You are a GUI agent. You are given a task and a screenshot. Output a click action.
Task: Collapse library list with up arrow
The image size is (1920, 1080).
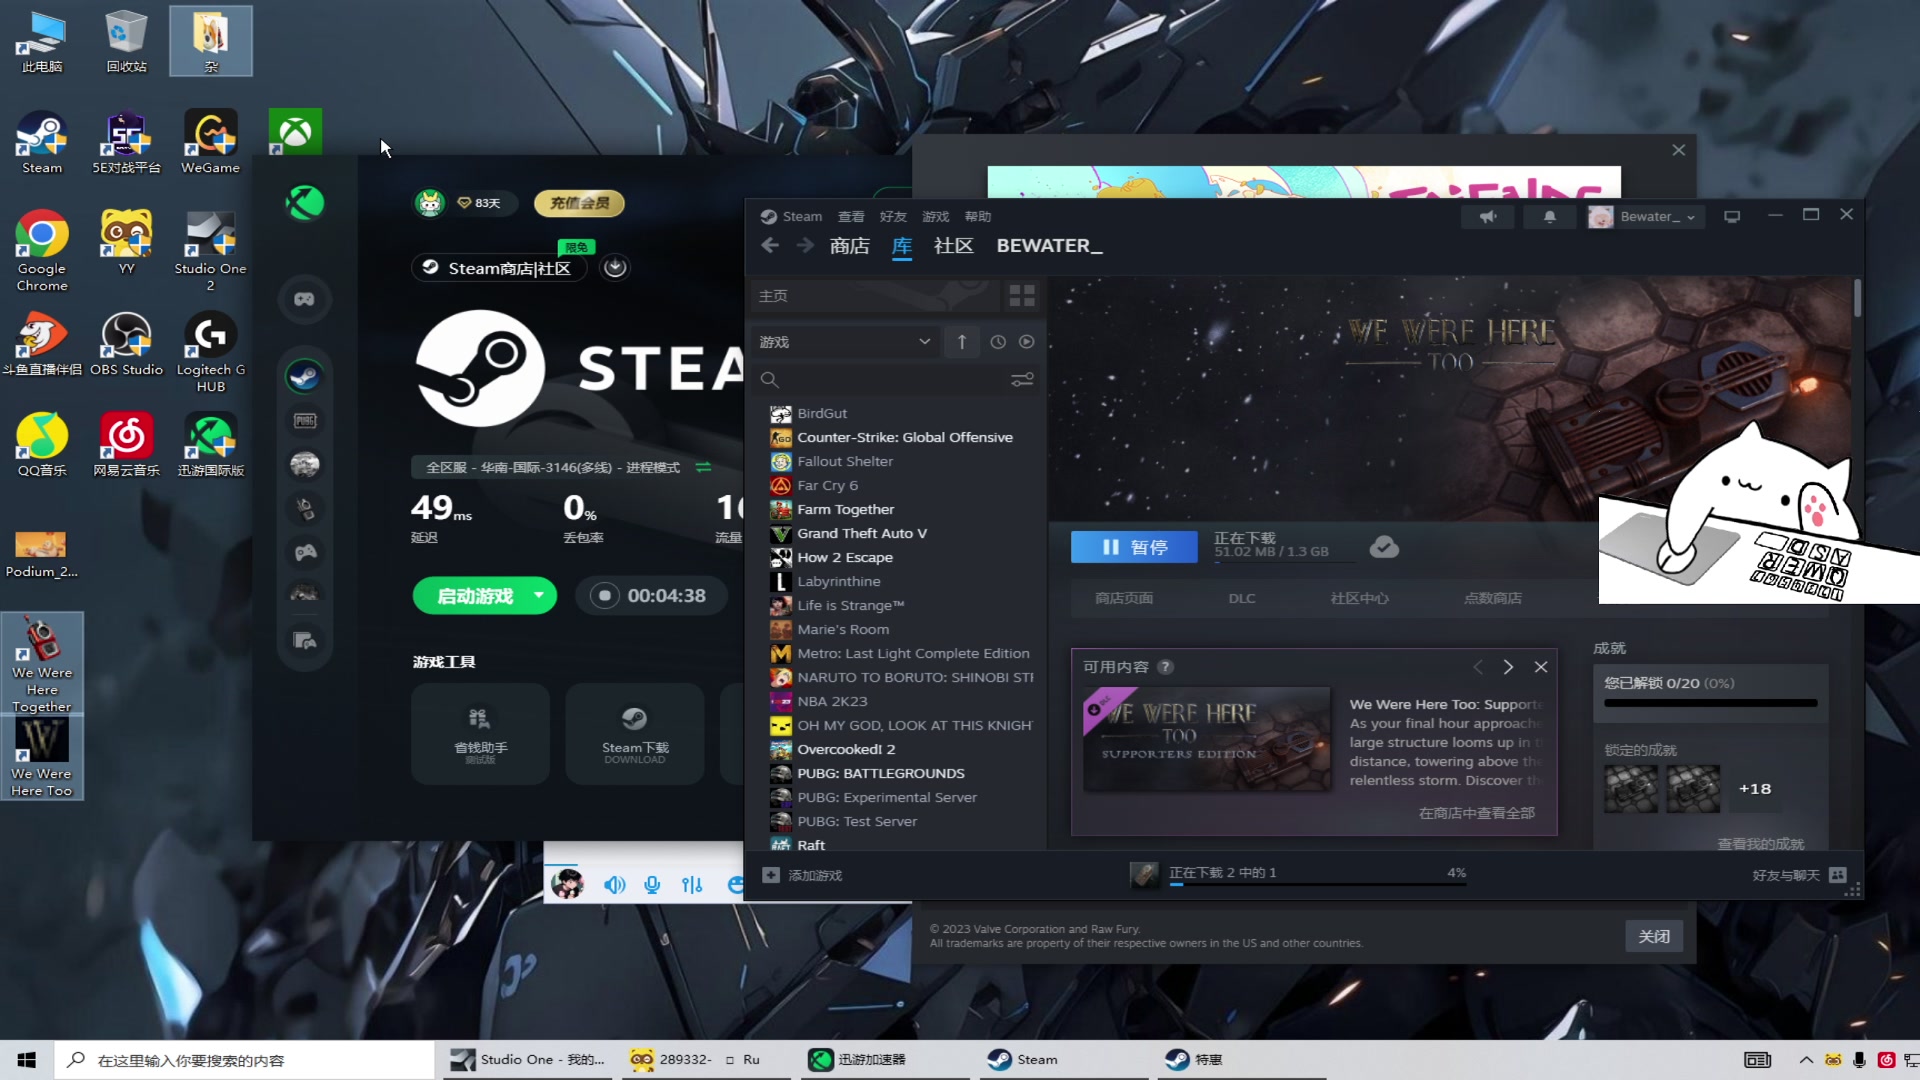tap(962, 342)
